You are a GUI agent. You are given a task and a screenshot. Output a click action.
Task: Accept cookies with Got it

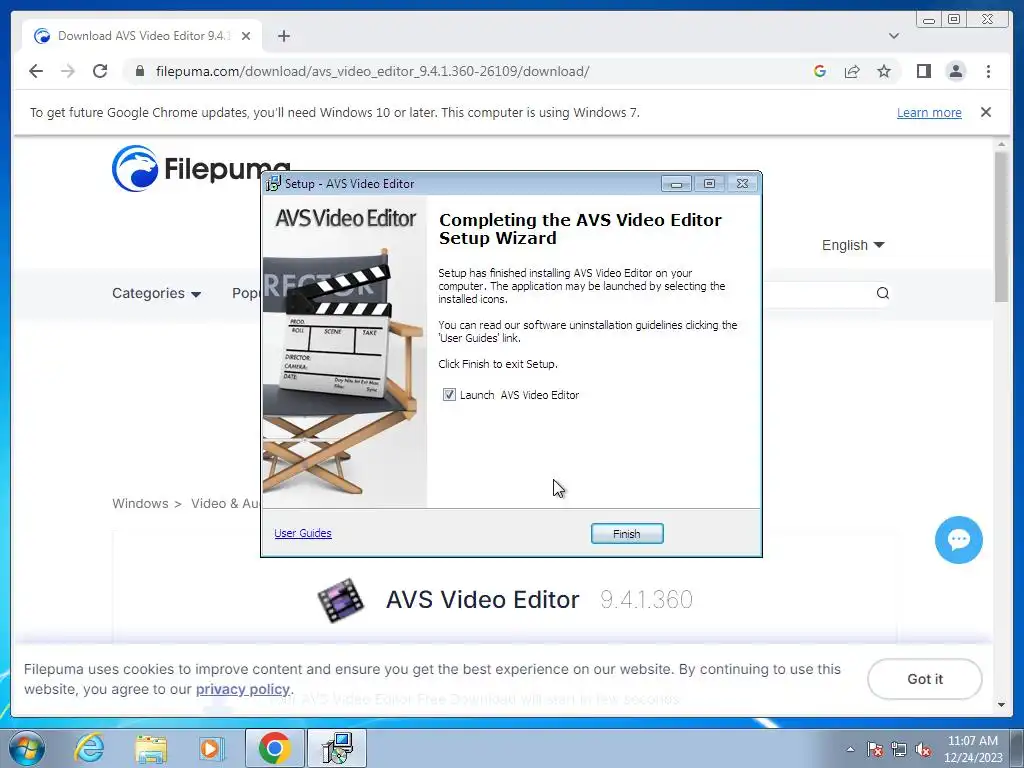(x=924, y=679)
